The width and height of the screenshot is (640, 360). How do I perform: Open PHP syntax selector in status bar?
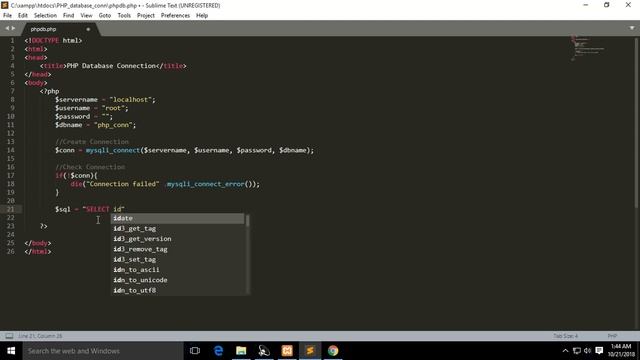[x=612, y=336]
